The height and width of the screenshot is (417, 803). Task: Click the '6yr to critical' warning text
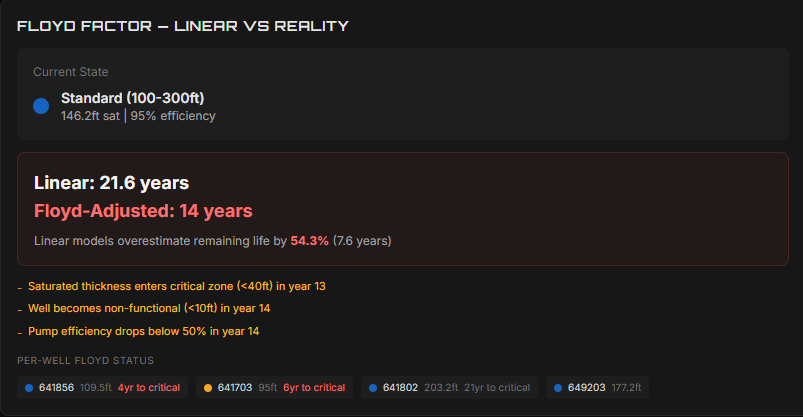[x=314, y=388]
